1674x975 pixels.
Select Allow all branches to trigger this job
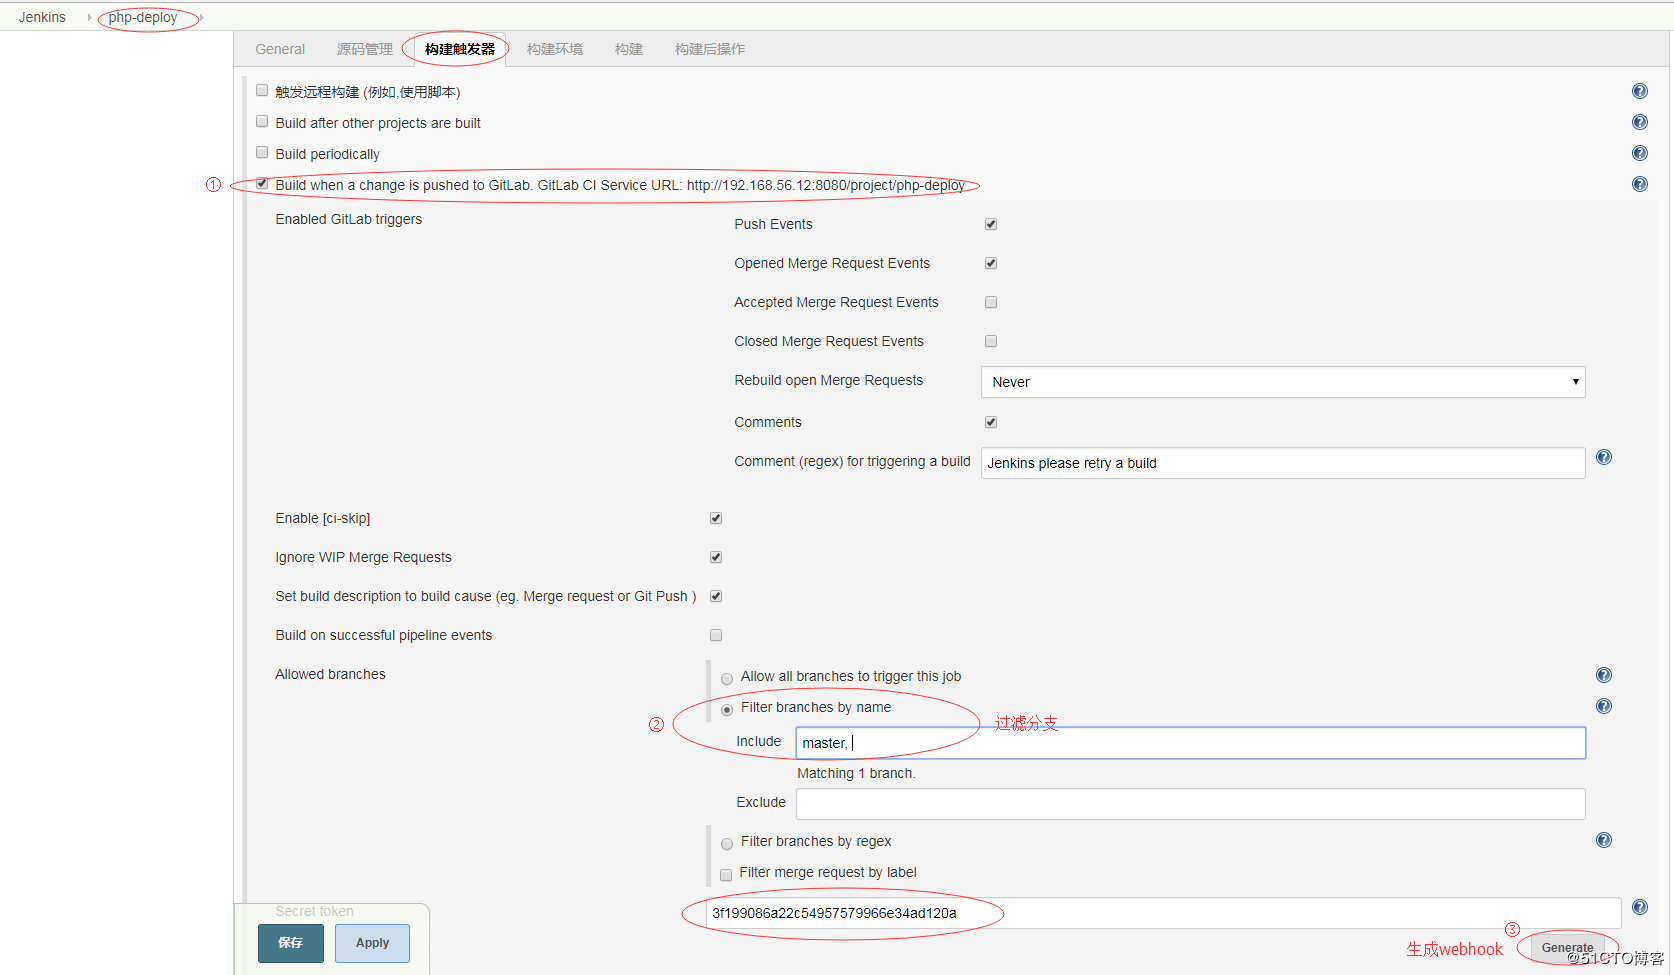click(x=727, y=678)
